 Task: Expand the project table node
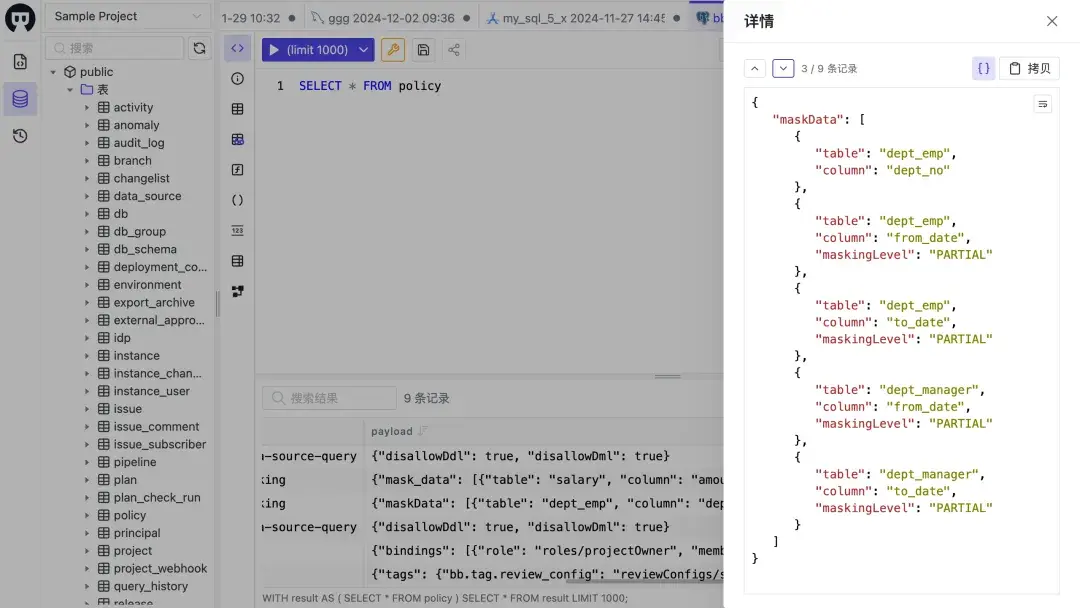tap(87, 551)
